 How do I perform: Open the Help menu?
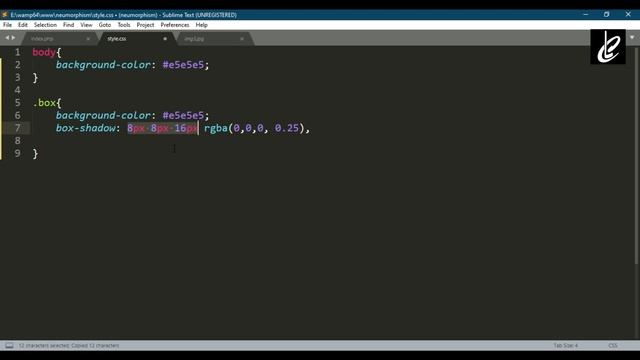[x=202, y=25]
